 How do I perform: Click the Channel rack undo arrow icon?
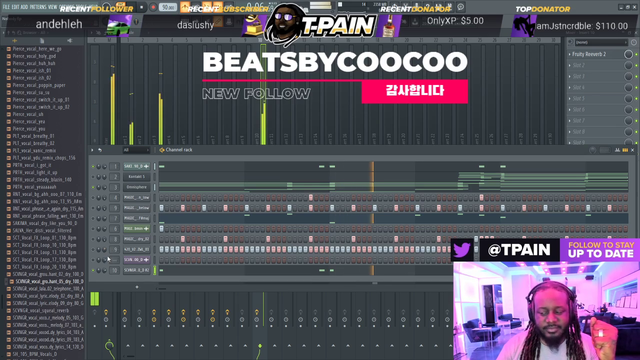tap(100, 150)
